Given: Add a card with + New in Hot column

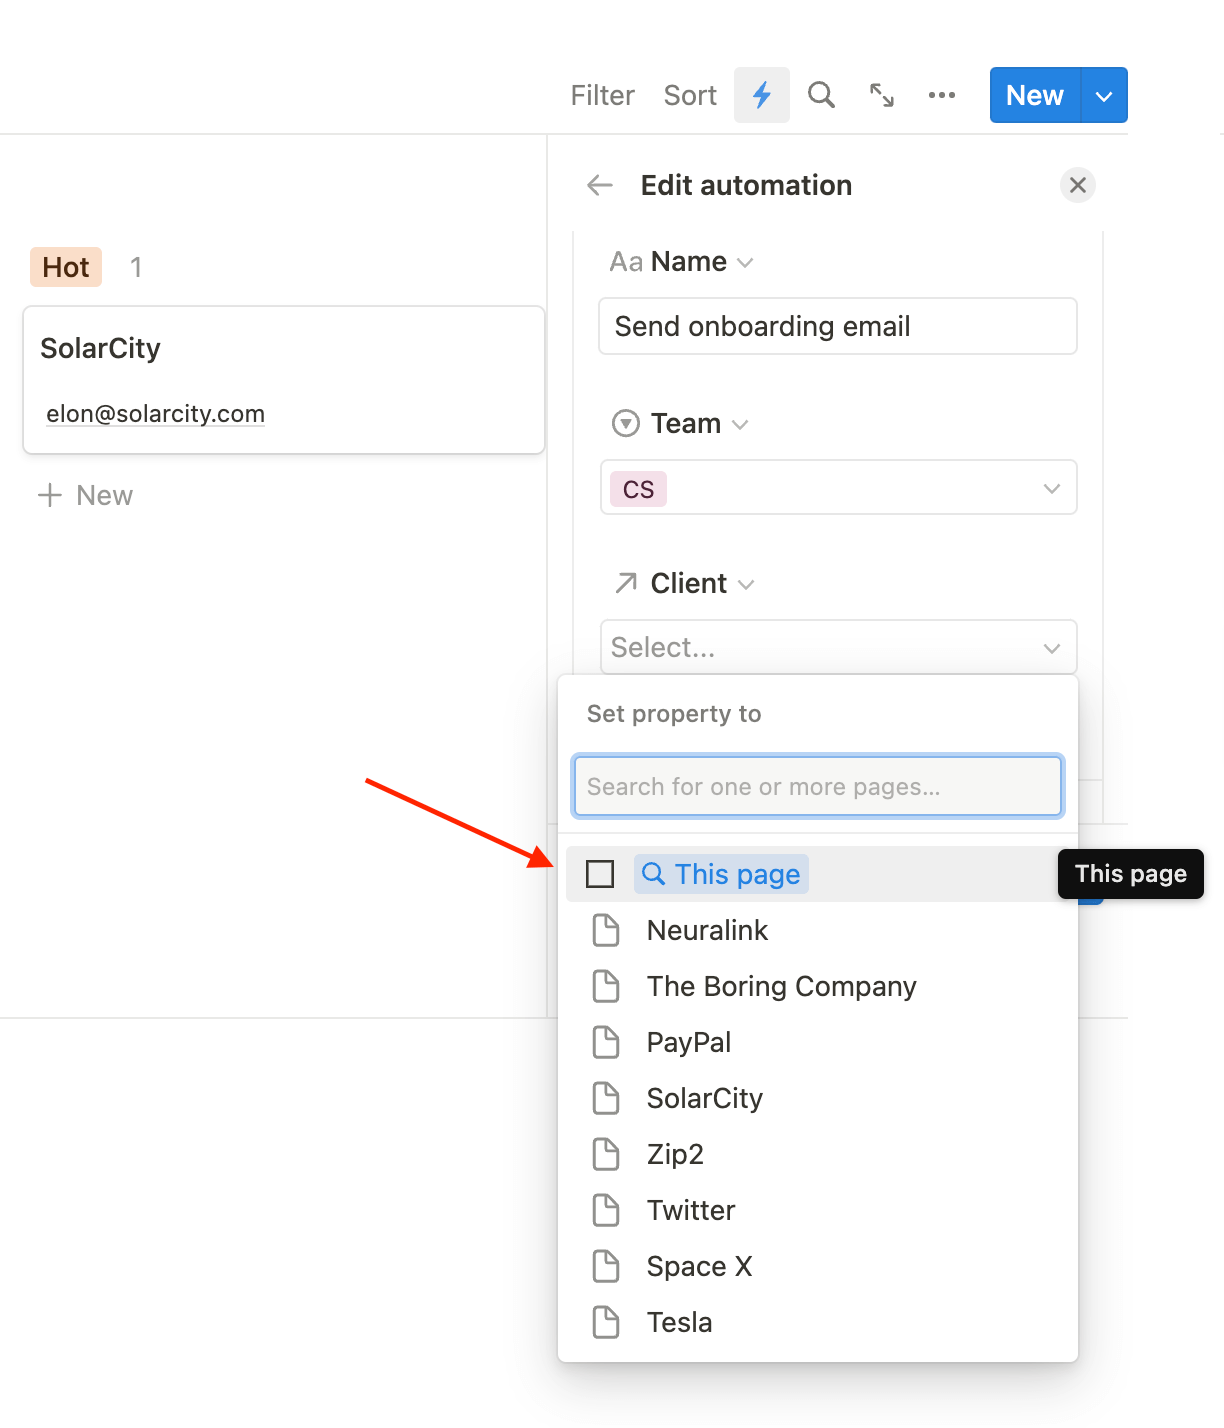Looking at the screenshot, I should 85,495.
